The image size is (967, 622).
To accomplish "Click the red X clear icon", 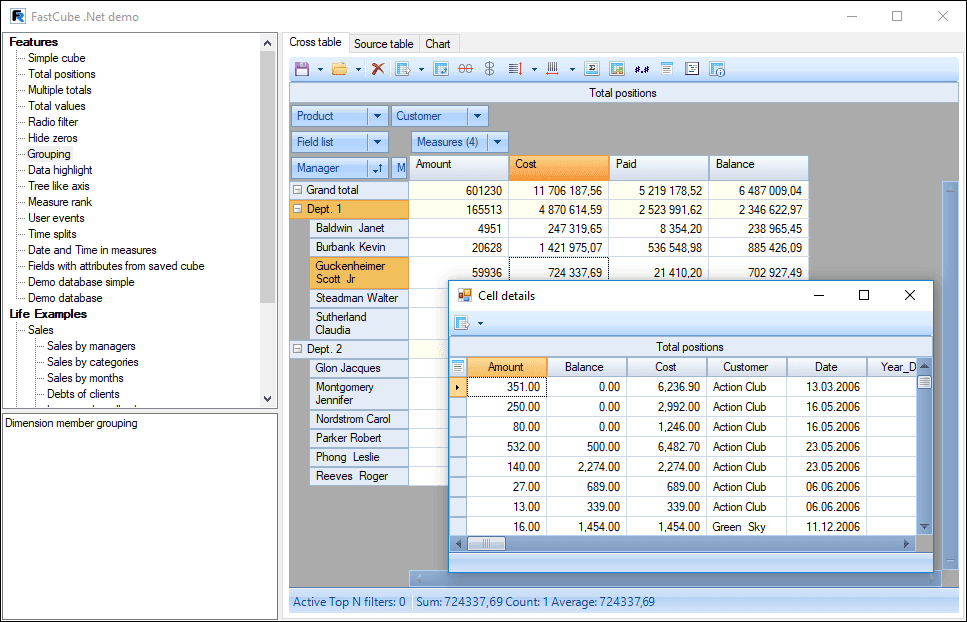I will click(378, 69).
